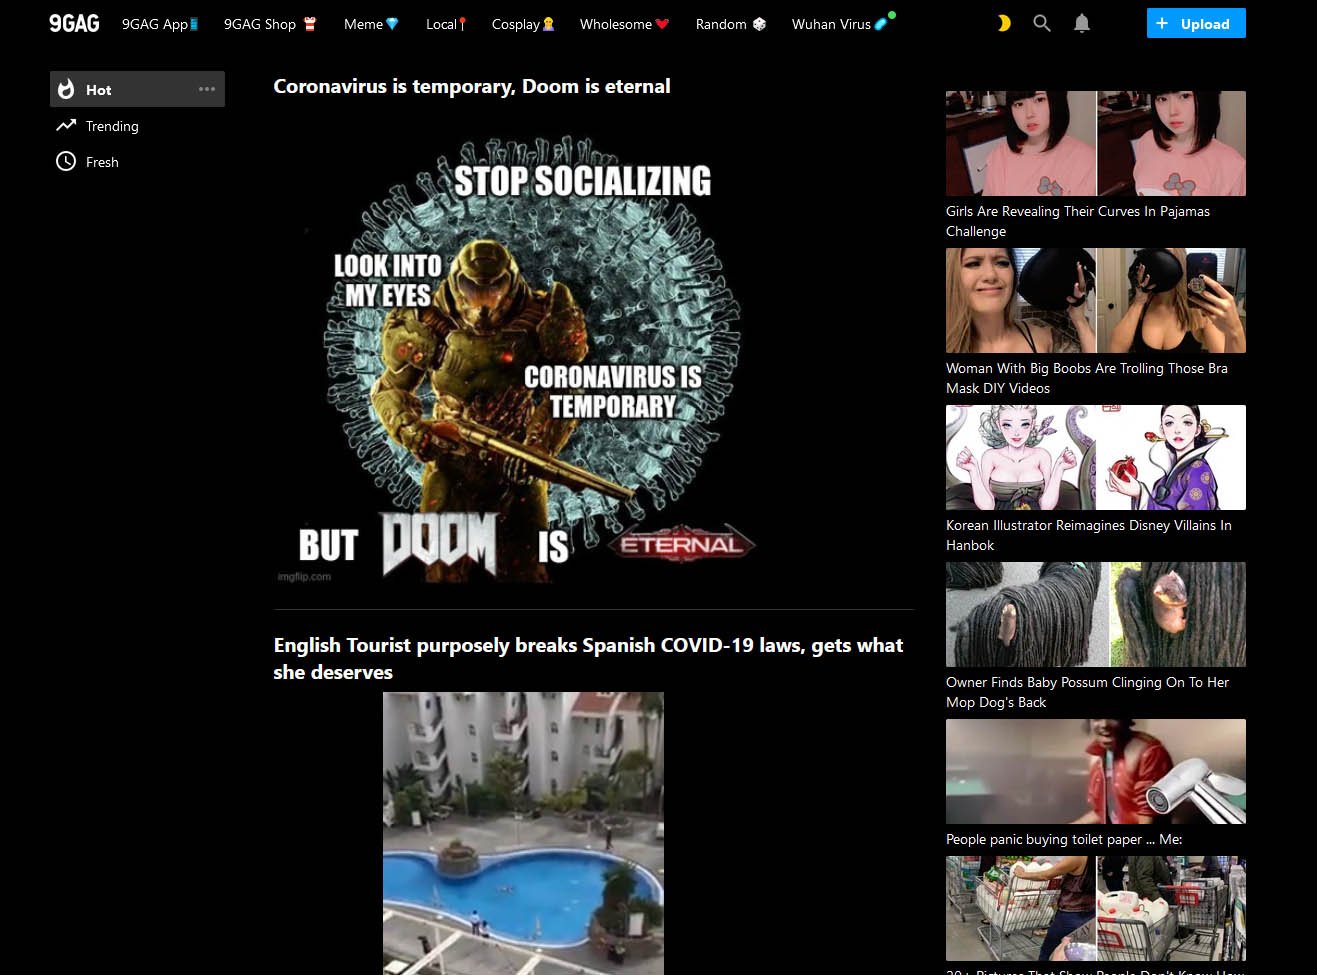Image resolution: width=1317 pixels, height=975 pixels.
Task: Toggle dark mode moon icon
Action: click(x=1003, y=23)
